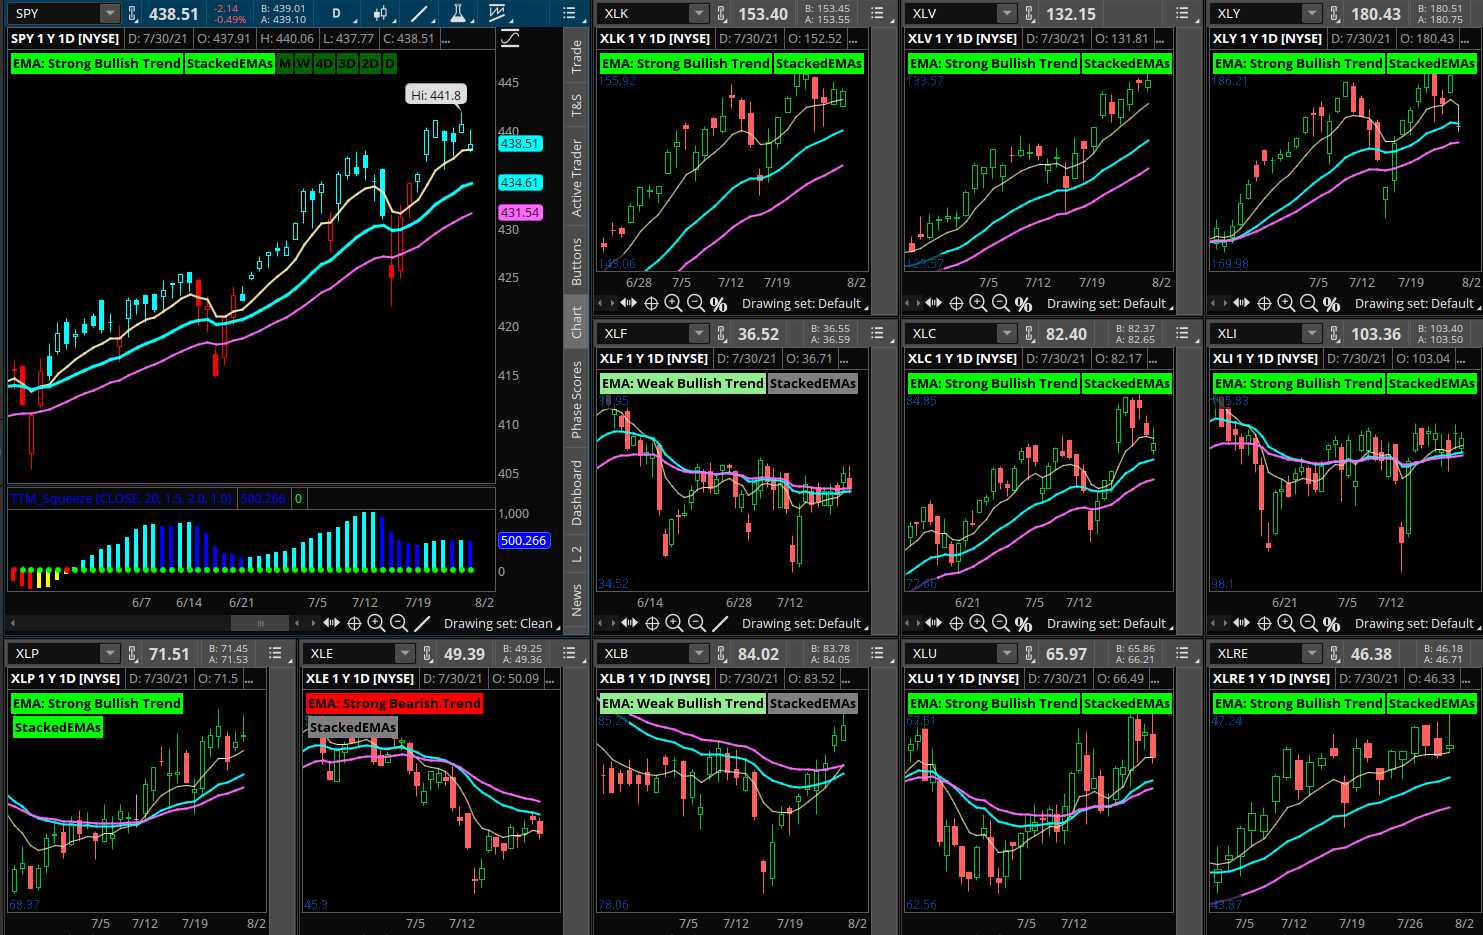The height and width of the screenshot is (935, 1483).
Task: Zoom out on XLI chart
Action: tap(1309, 623)
